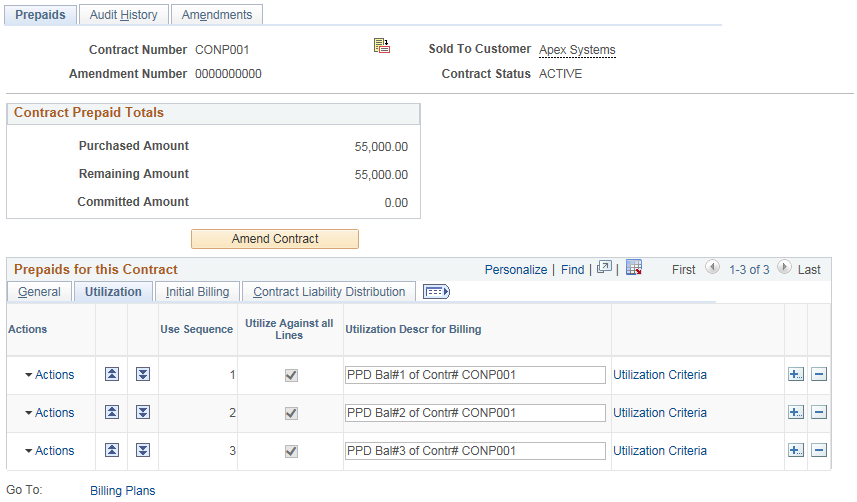Add row after PPD Bal#3 row

coord(796,450)
